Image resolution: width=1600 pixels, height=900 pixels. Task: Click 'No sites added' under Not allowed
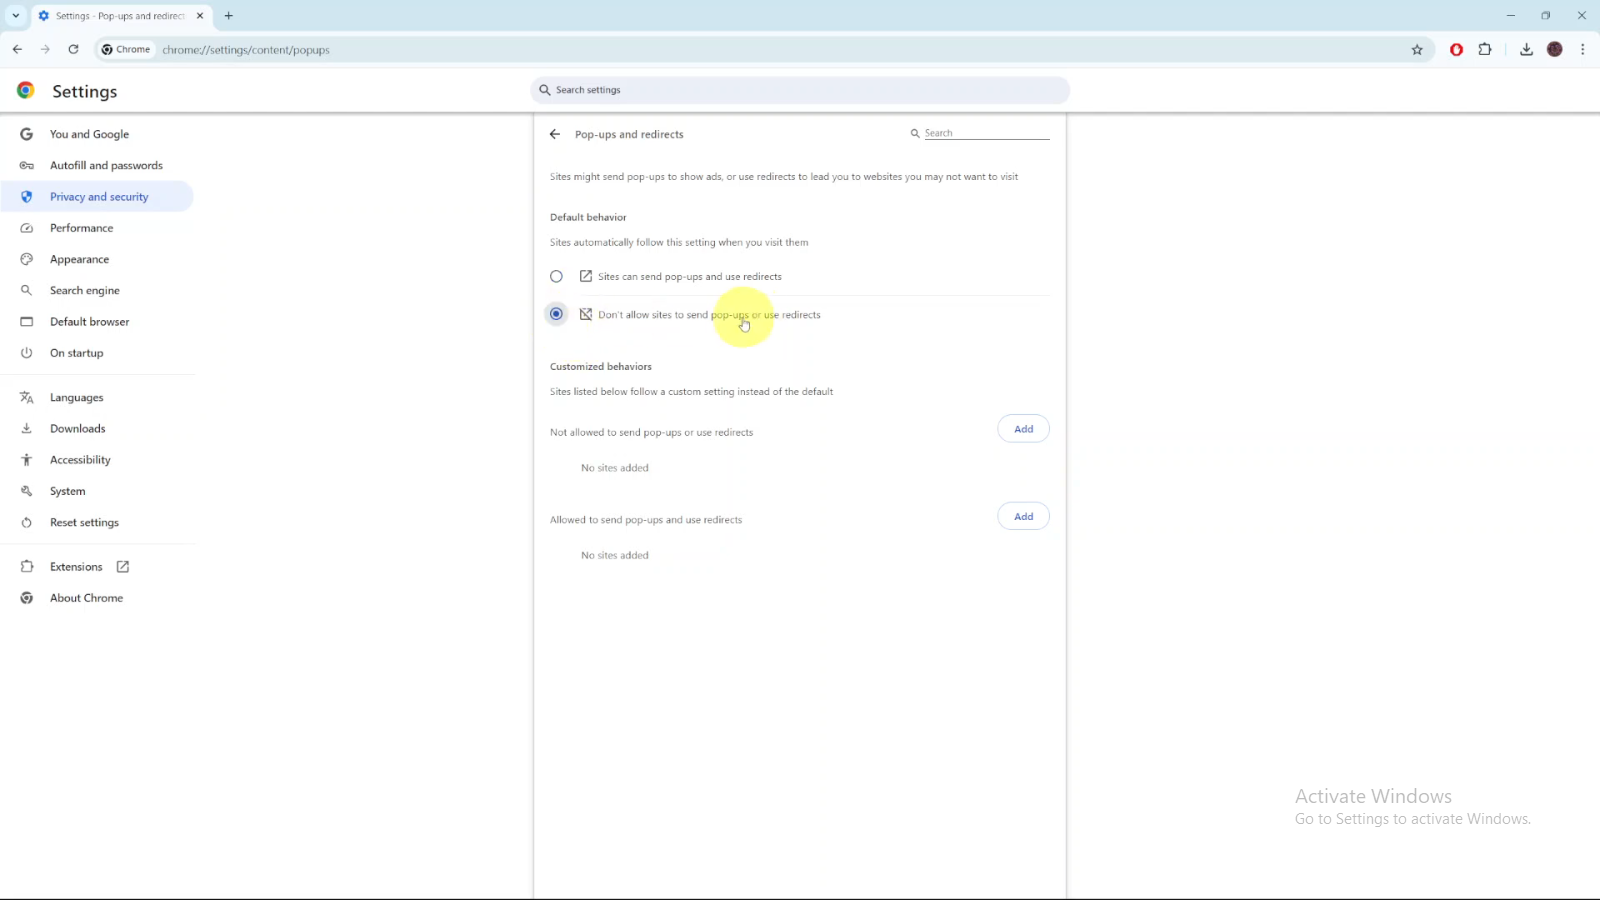coord(615,468)
